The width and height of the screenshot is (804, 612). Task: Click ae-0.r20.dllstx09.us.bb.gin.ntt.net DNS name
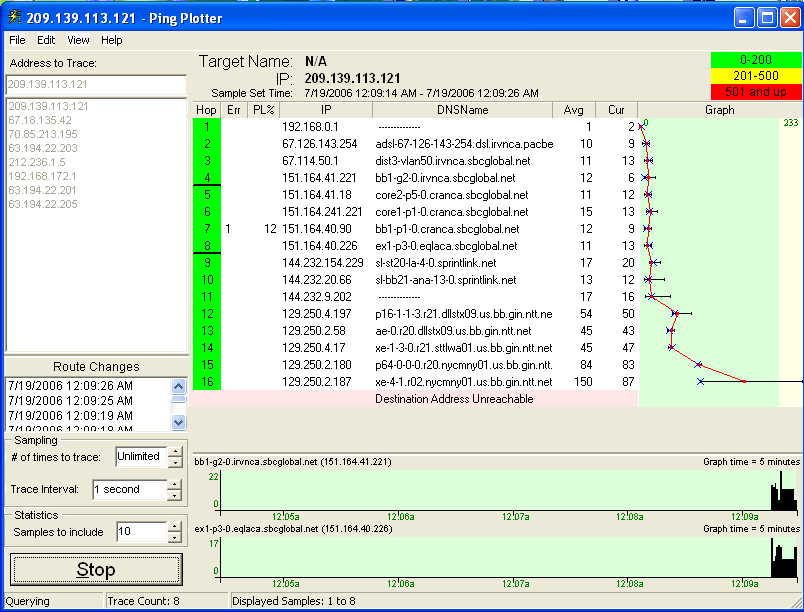click(453, 331)
